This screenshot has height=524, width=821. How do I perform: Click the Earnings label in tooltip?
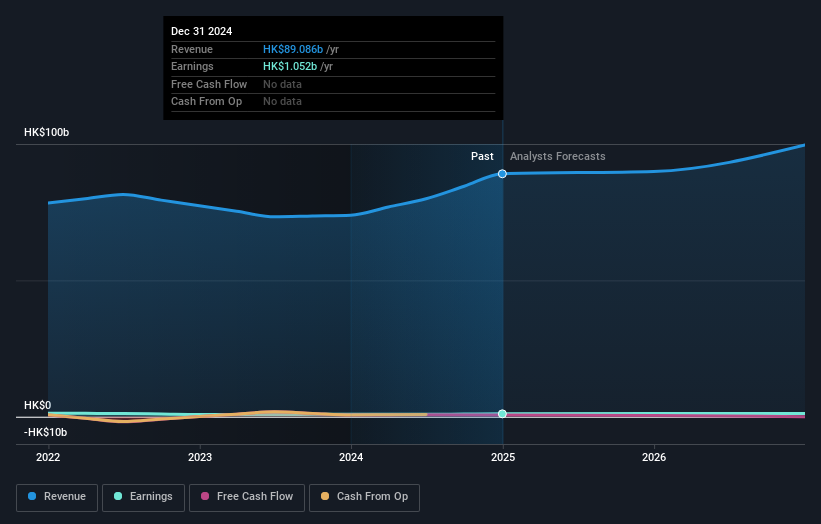point(192,66)
